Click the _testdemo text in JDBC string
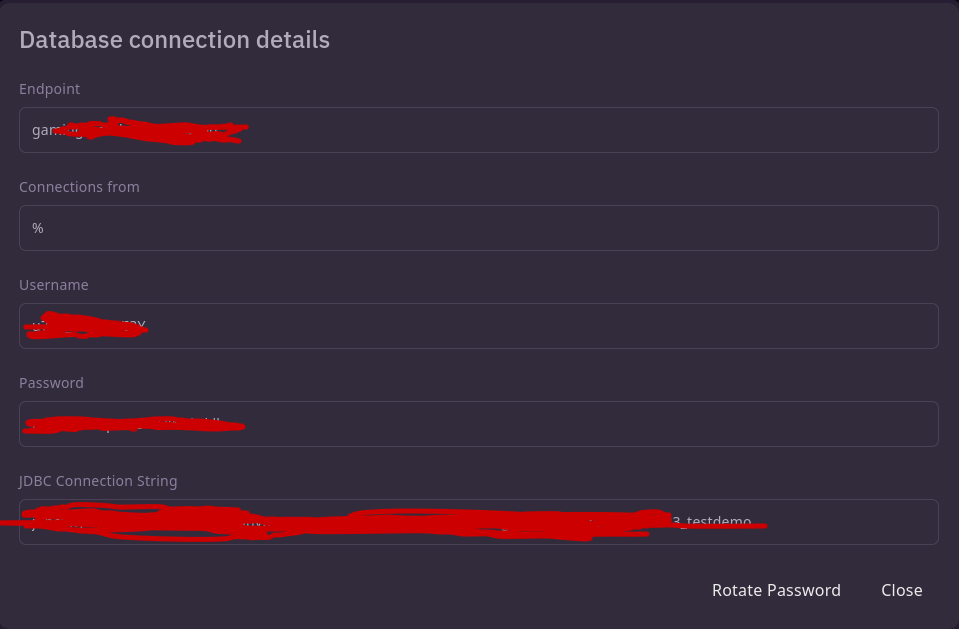This screenshot has height=629, width=959. pos(730,522)
